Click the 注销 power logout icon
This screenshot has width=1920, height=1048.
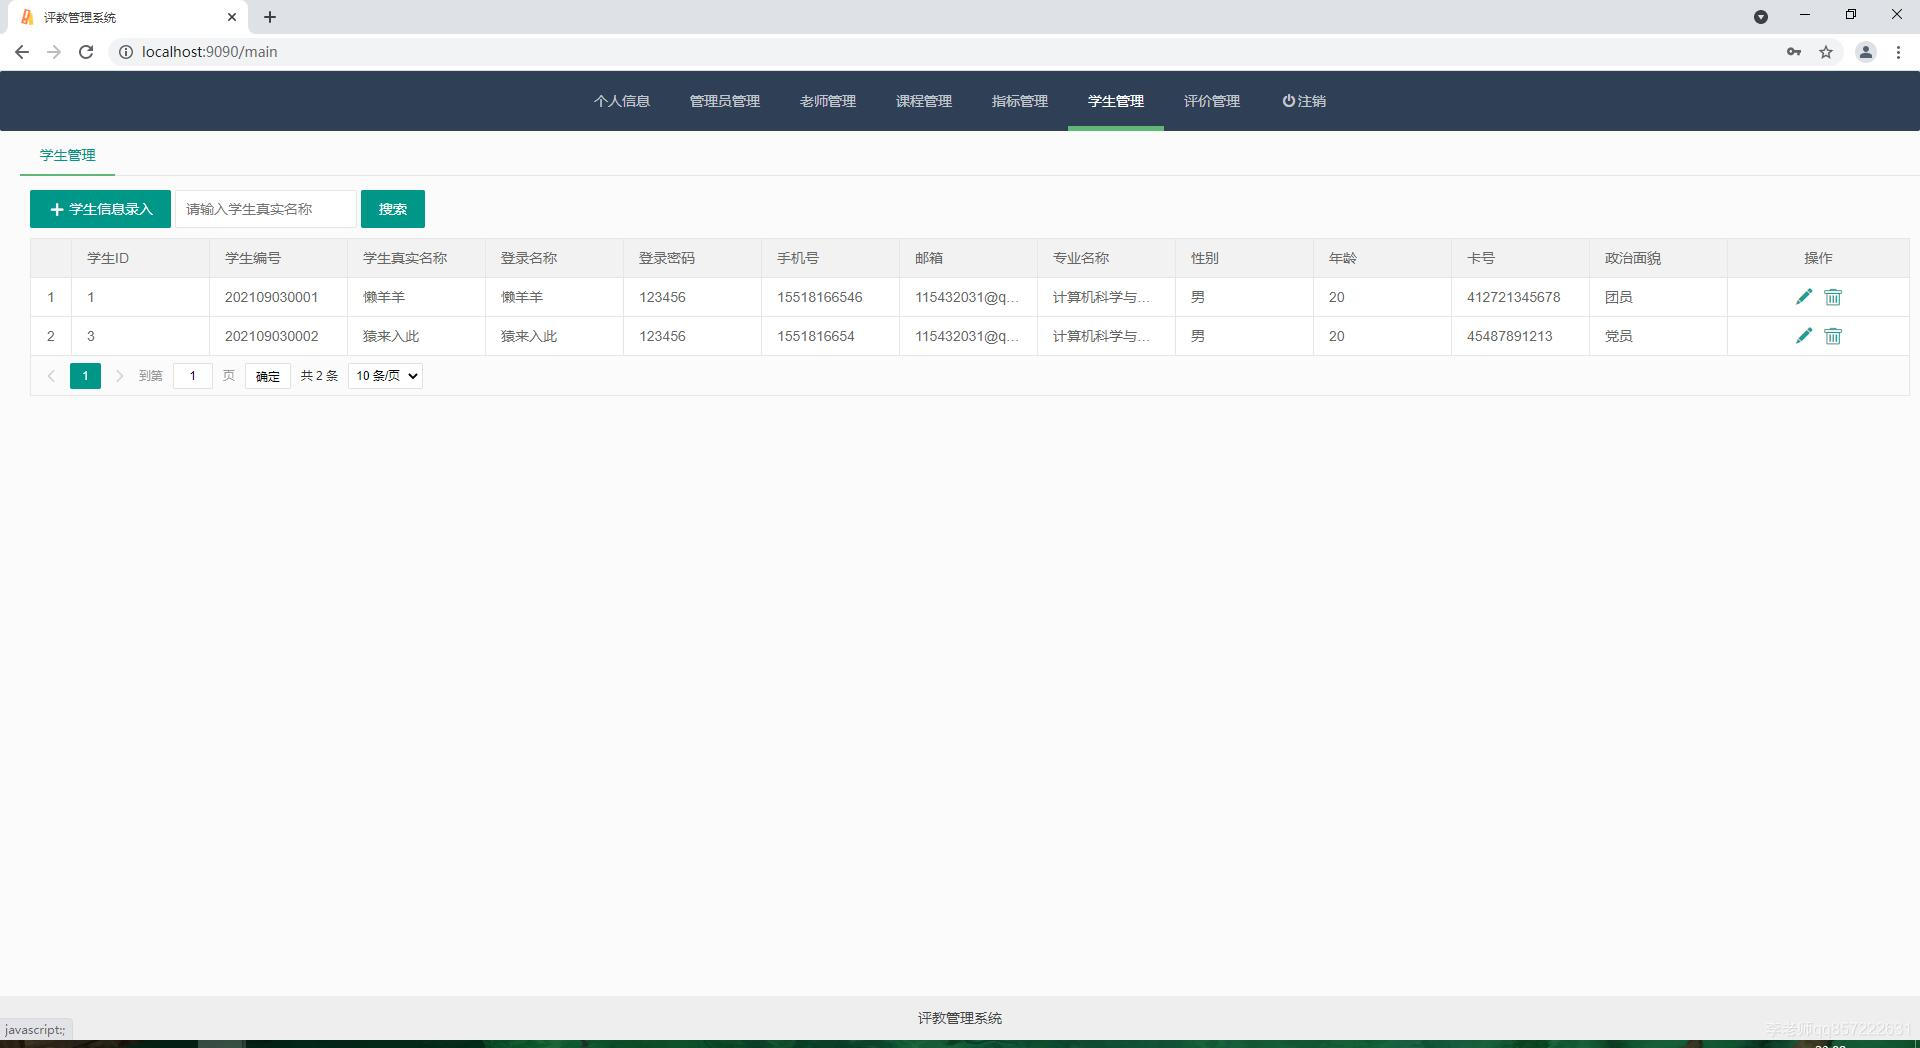[1287, 100]
